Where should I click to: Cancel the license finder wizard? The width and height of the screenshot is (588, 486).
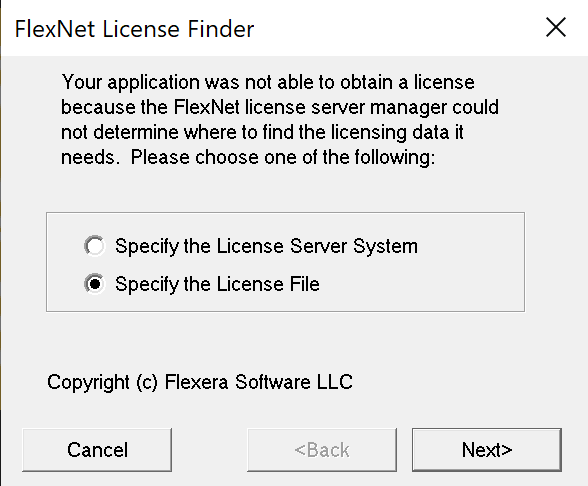[97, 450]
